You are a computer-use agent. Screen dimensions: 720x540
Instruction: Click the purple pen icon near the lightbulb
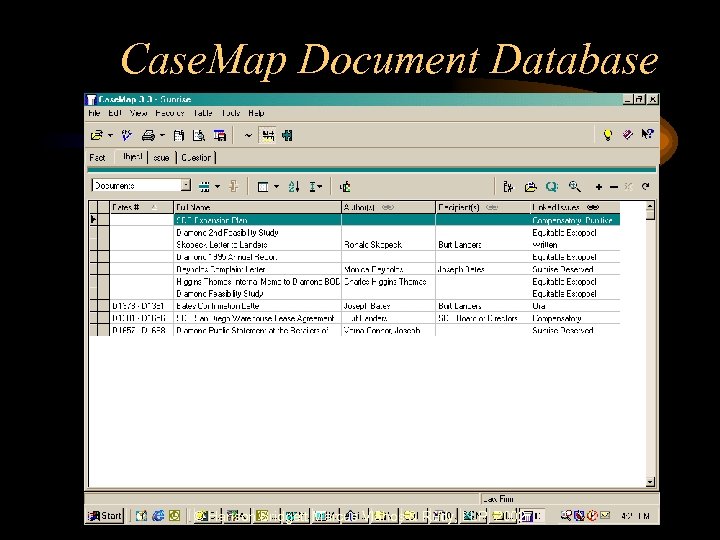[x=627, y=135]
